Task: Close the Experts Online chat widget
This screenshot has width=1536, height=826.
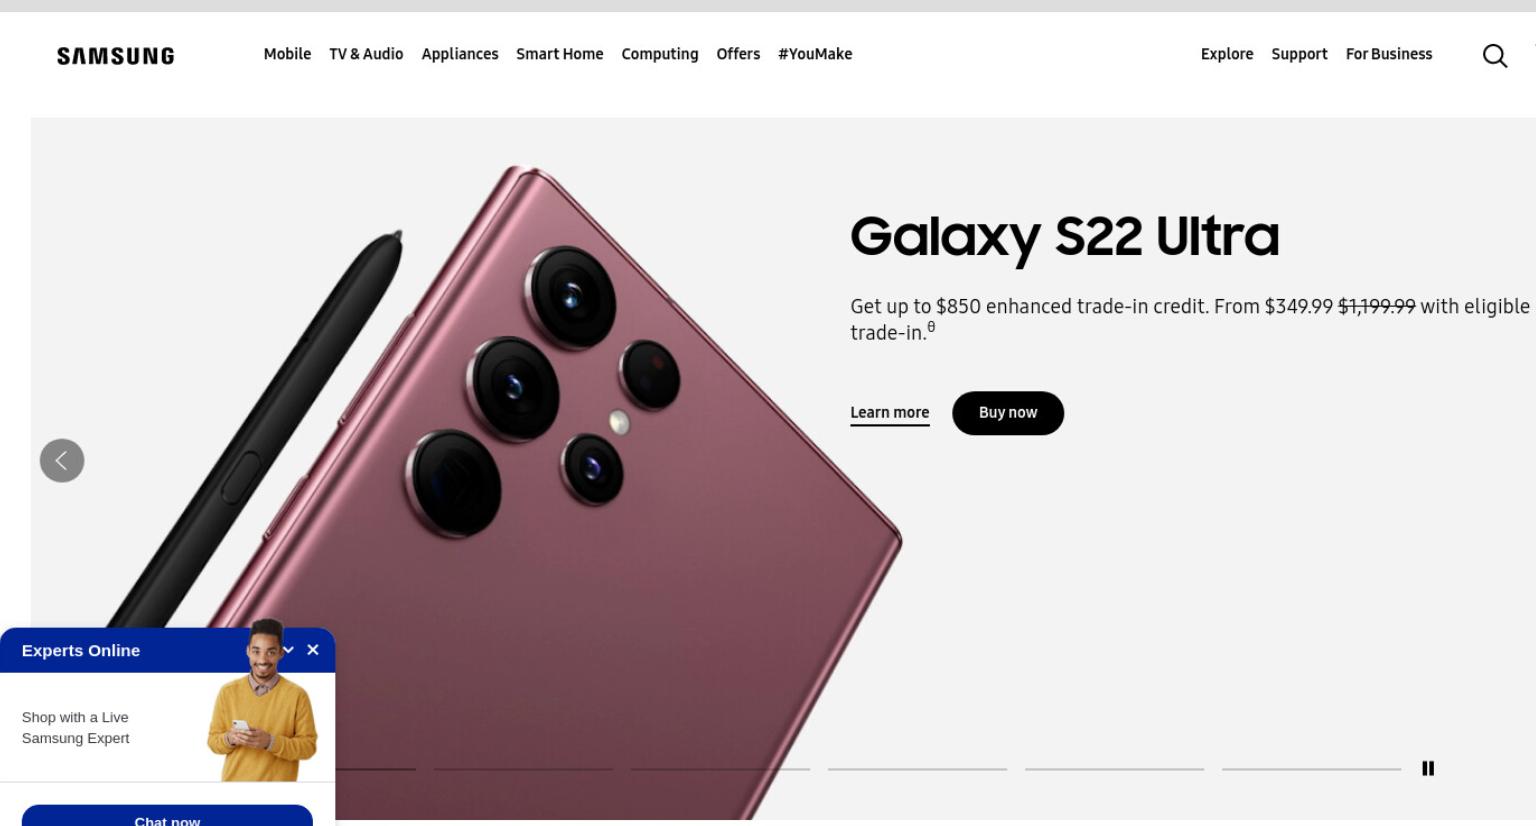Action: pos(313,650)
